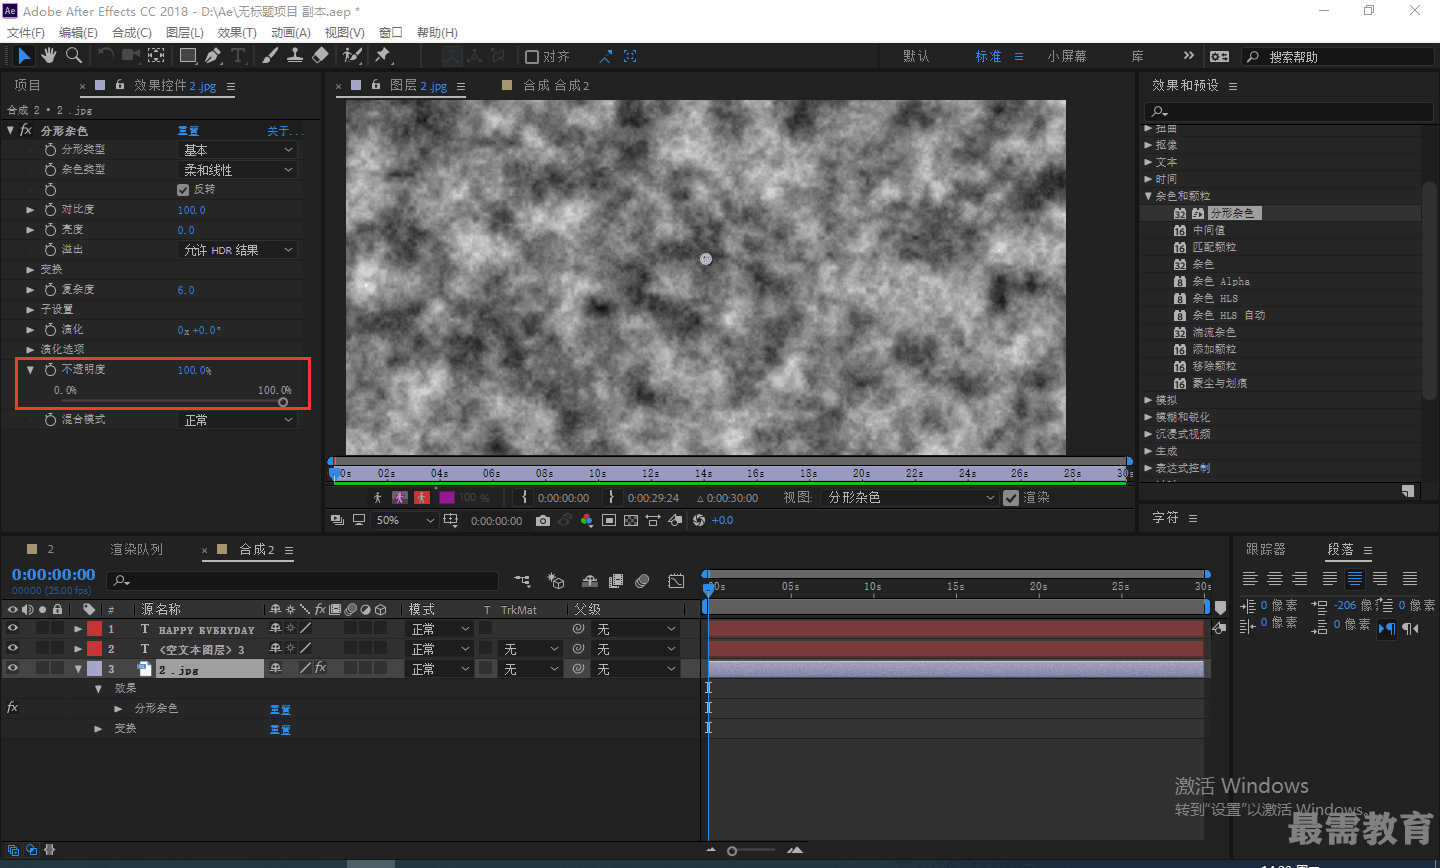Open the 混合模式 dropdown set to 正常
Screen dimensions: 1440x868
pyautogui.click(x=238, y=420)
